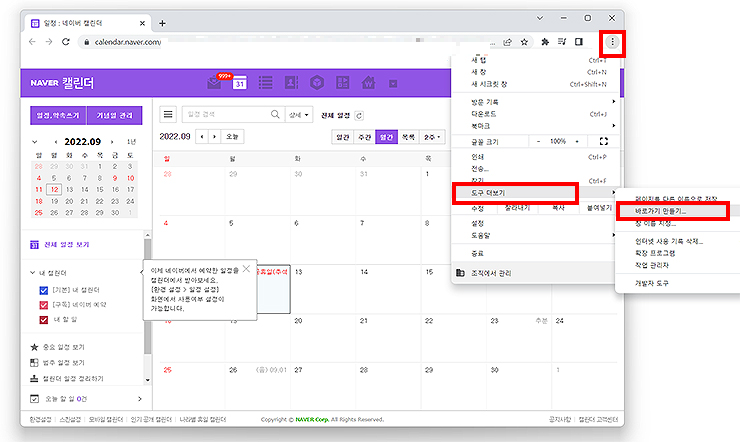Collapse the 내 캘린더 section chevron
This screenshot has width=740, height=442.
coord(33,273)
